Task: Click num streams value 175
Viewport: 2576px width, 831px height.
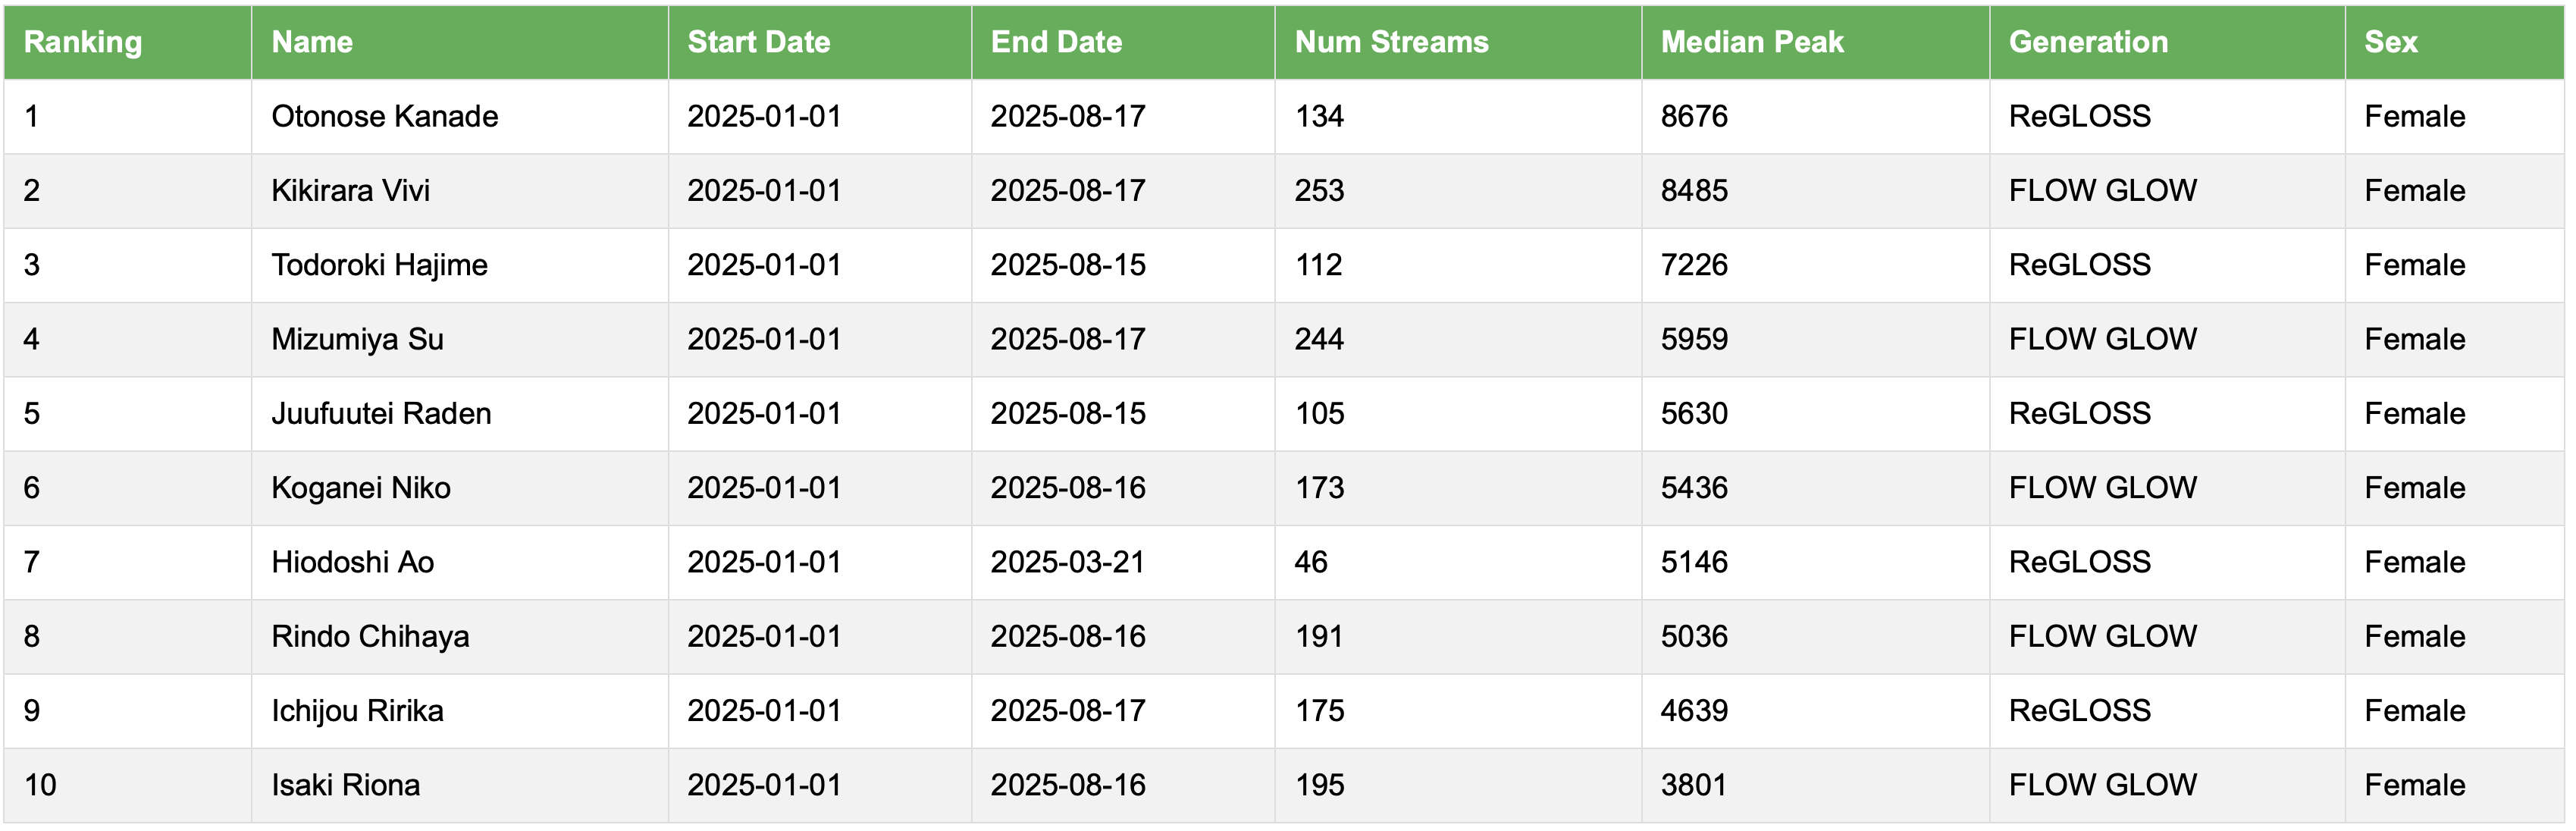Action: pos(1319,711)
